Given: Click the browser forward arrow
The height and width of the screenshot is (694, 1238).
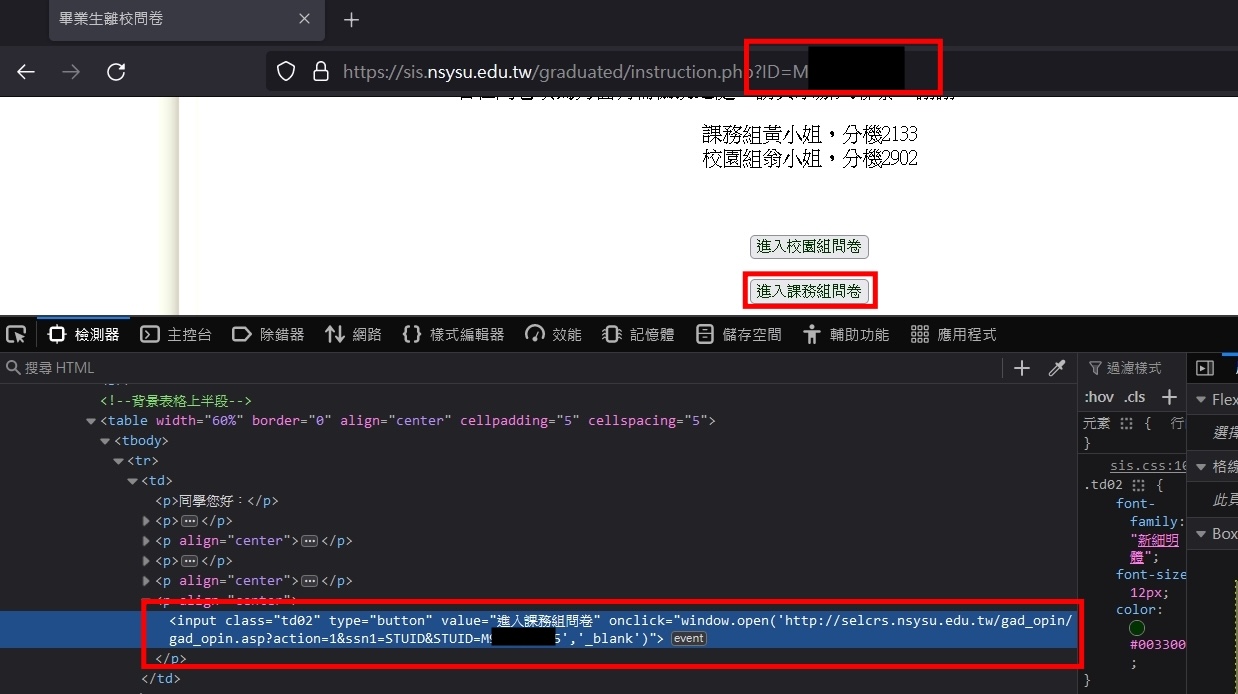Looking at the screenshot, I should click(71, 71).
